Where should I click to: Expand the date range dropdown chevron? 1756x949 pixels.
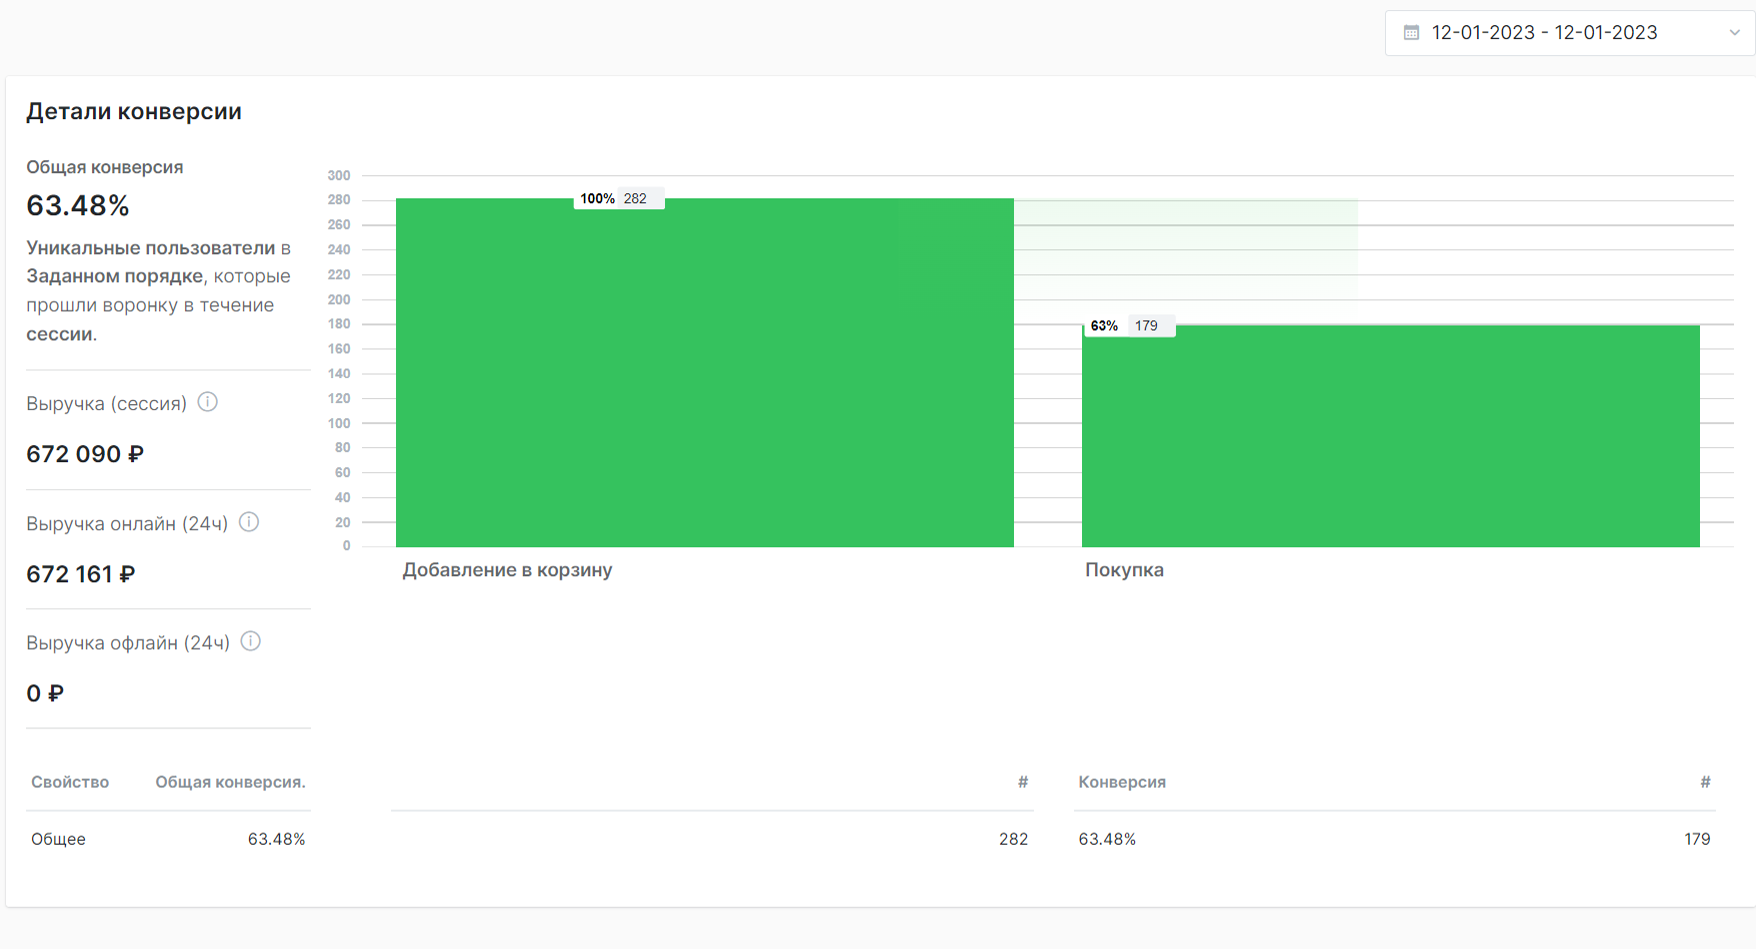tap(1735, 33)
